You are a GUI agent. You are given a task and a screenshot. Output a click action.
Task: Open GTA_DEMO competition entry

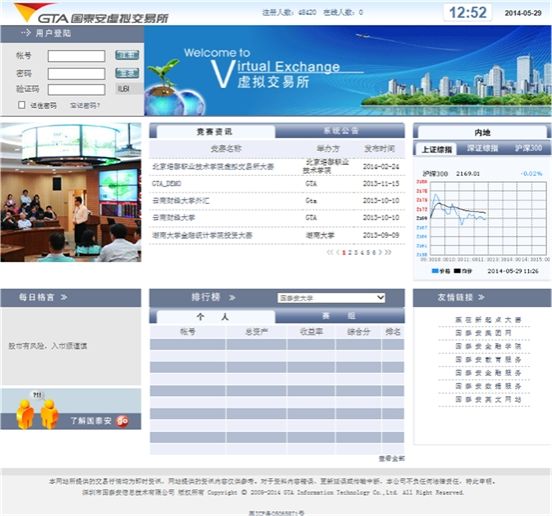coord(167,183)
